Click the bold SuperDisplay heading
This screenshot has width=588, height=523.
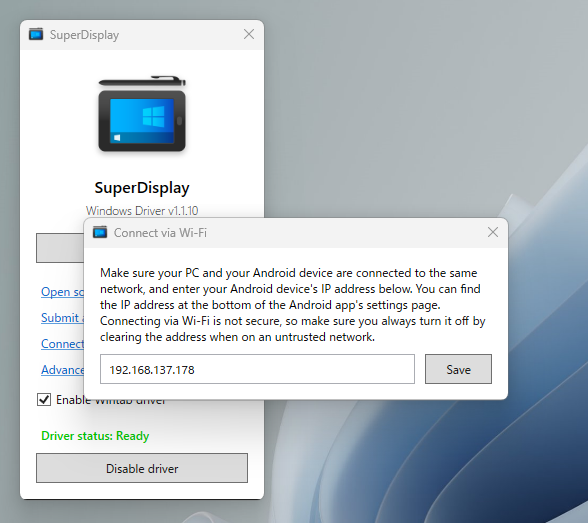click(x=142, y=188)
